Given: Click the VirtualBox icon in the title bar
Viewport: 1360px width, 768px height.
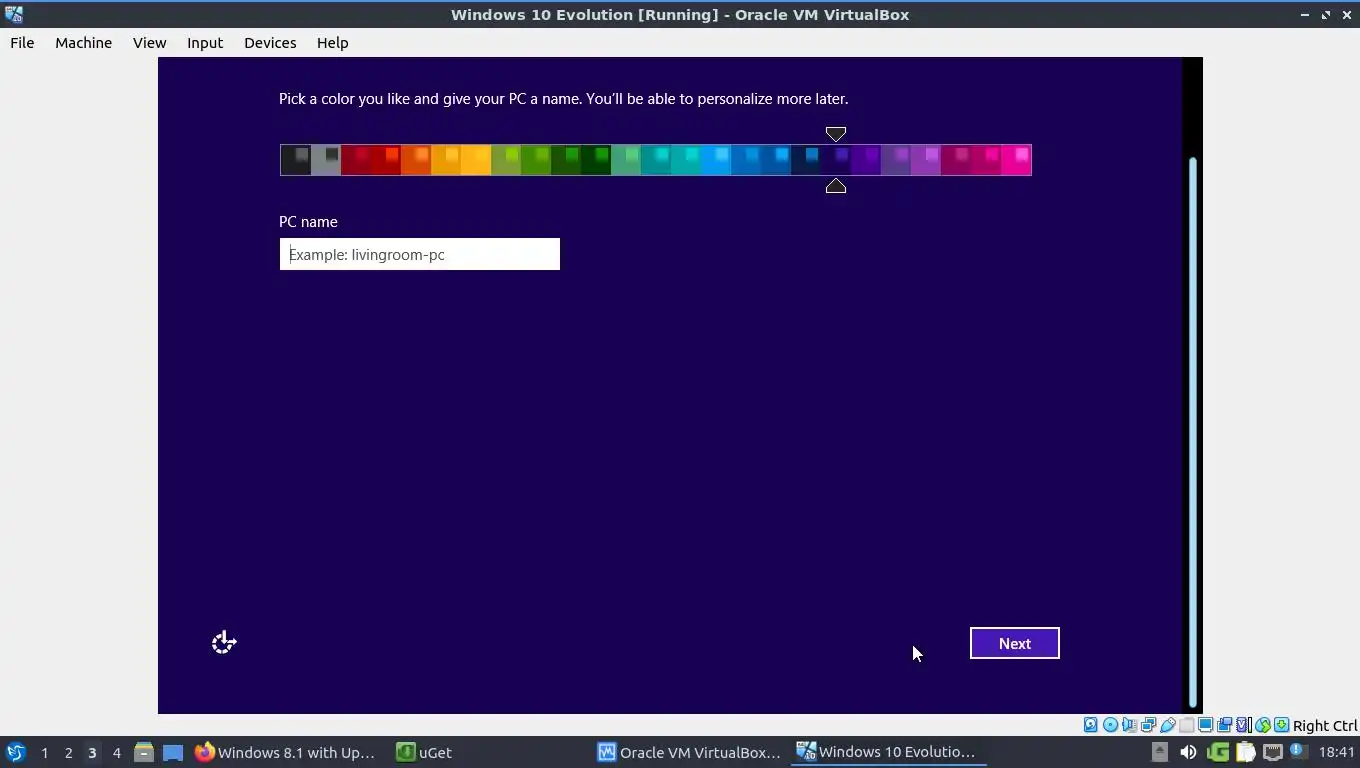Looking at the screenshot, I should coord(13,14).
